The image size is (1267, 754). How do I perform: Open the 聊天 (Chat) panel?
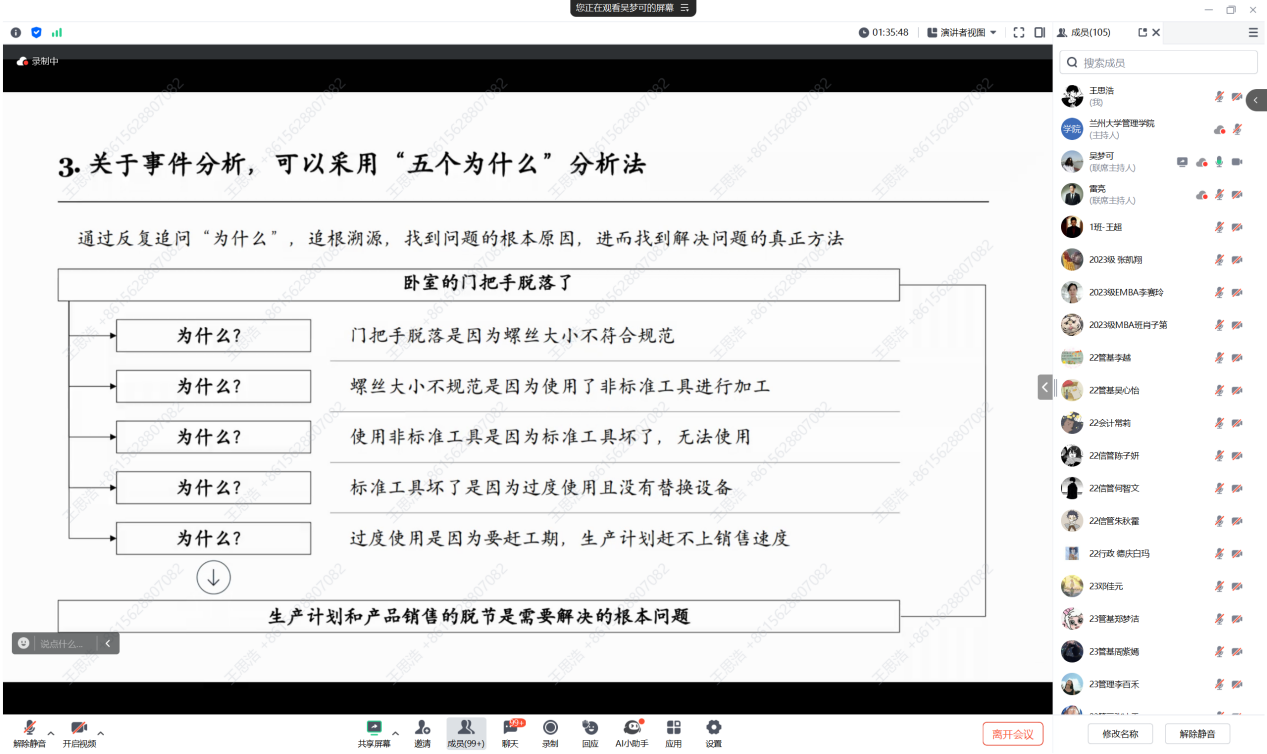point(511,732)
